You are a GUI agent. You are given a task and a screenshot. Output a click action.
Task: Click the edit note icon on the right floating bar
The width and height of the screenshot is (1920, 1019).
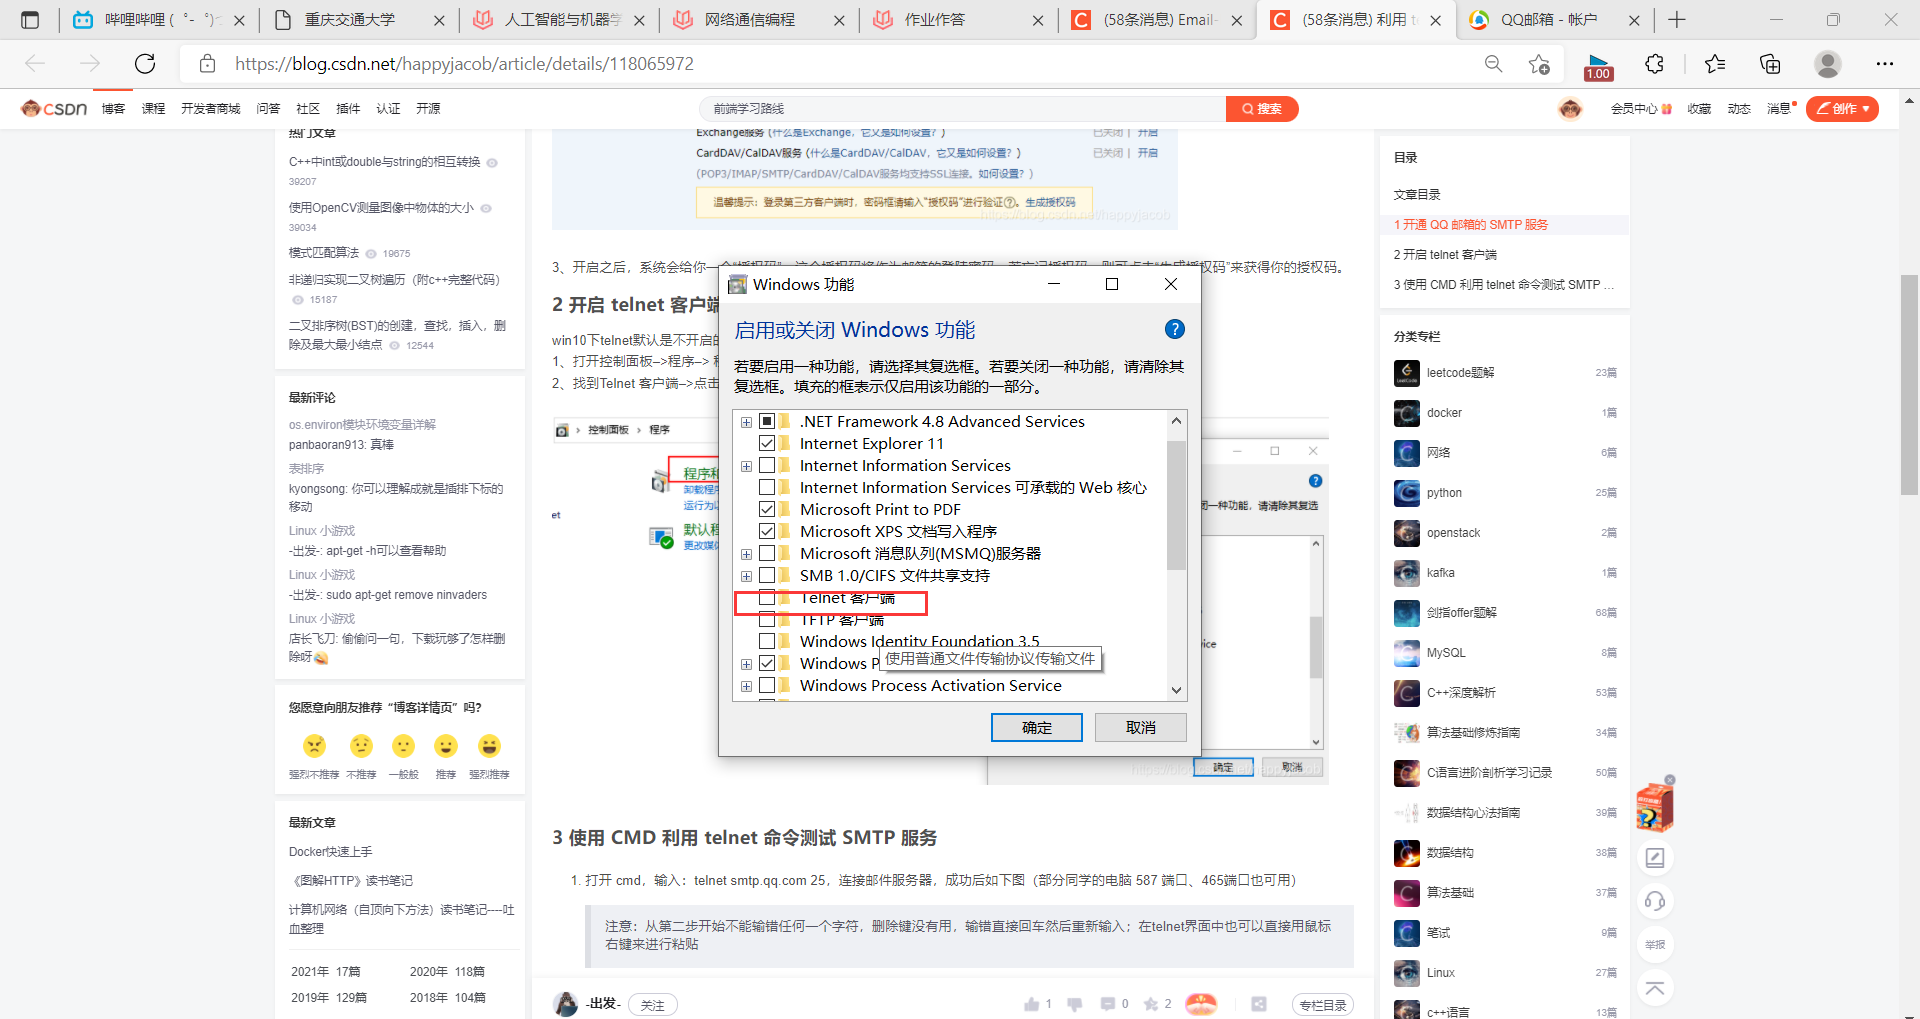[1655, 857]
